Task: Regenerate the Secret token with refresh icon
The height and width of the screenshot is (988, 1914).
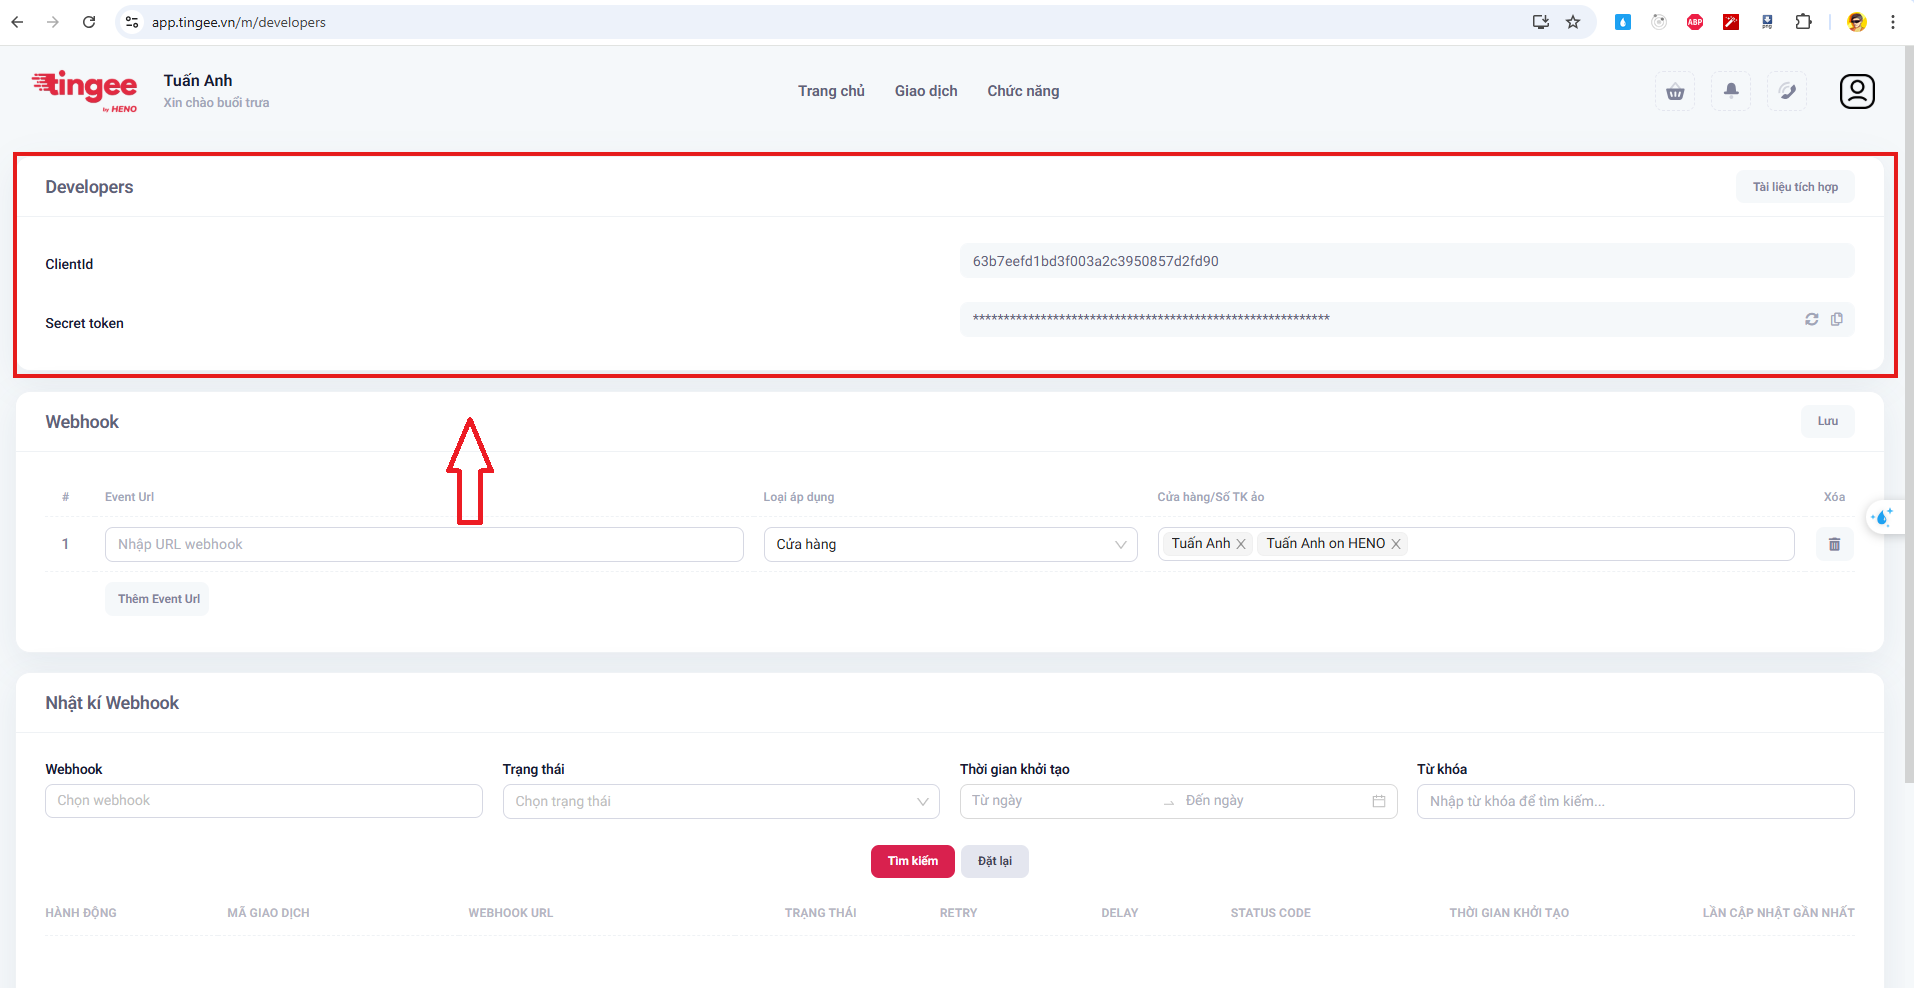Action: [x=1811, y=319]
